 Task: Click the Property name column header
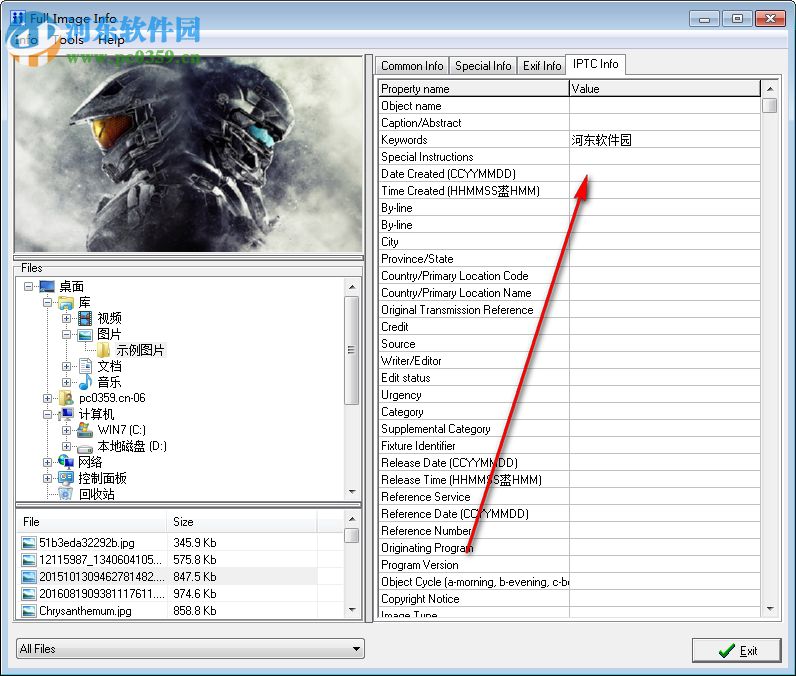point(474,89)
